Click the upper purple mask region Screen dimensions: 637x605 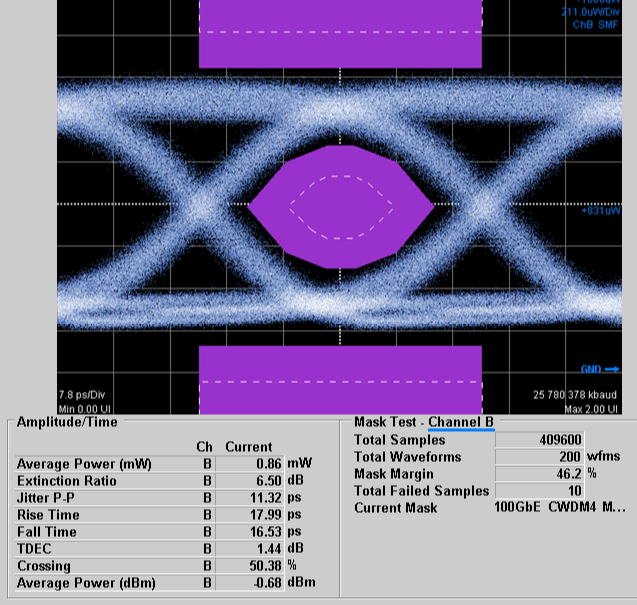[341, 33]
